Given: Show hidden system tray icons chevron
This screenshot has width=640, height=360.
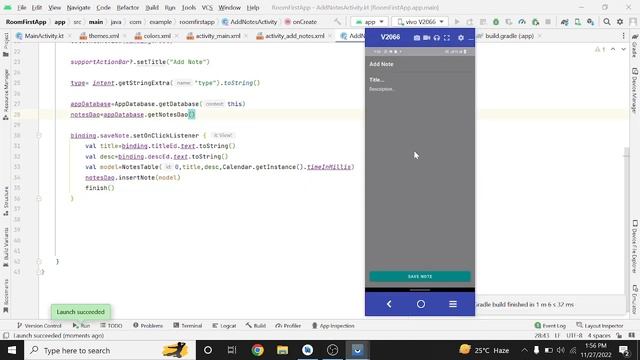Looking at the screenshot, I should (x=524, y=350).
